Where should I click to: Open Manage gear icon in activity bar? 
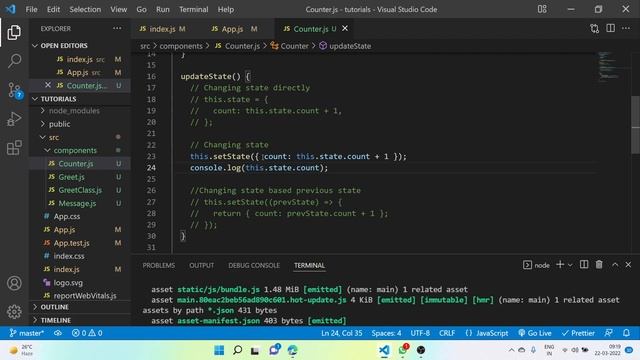click(14, 311)
